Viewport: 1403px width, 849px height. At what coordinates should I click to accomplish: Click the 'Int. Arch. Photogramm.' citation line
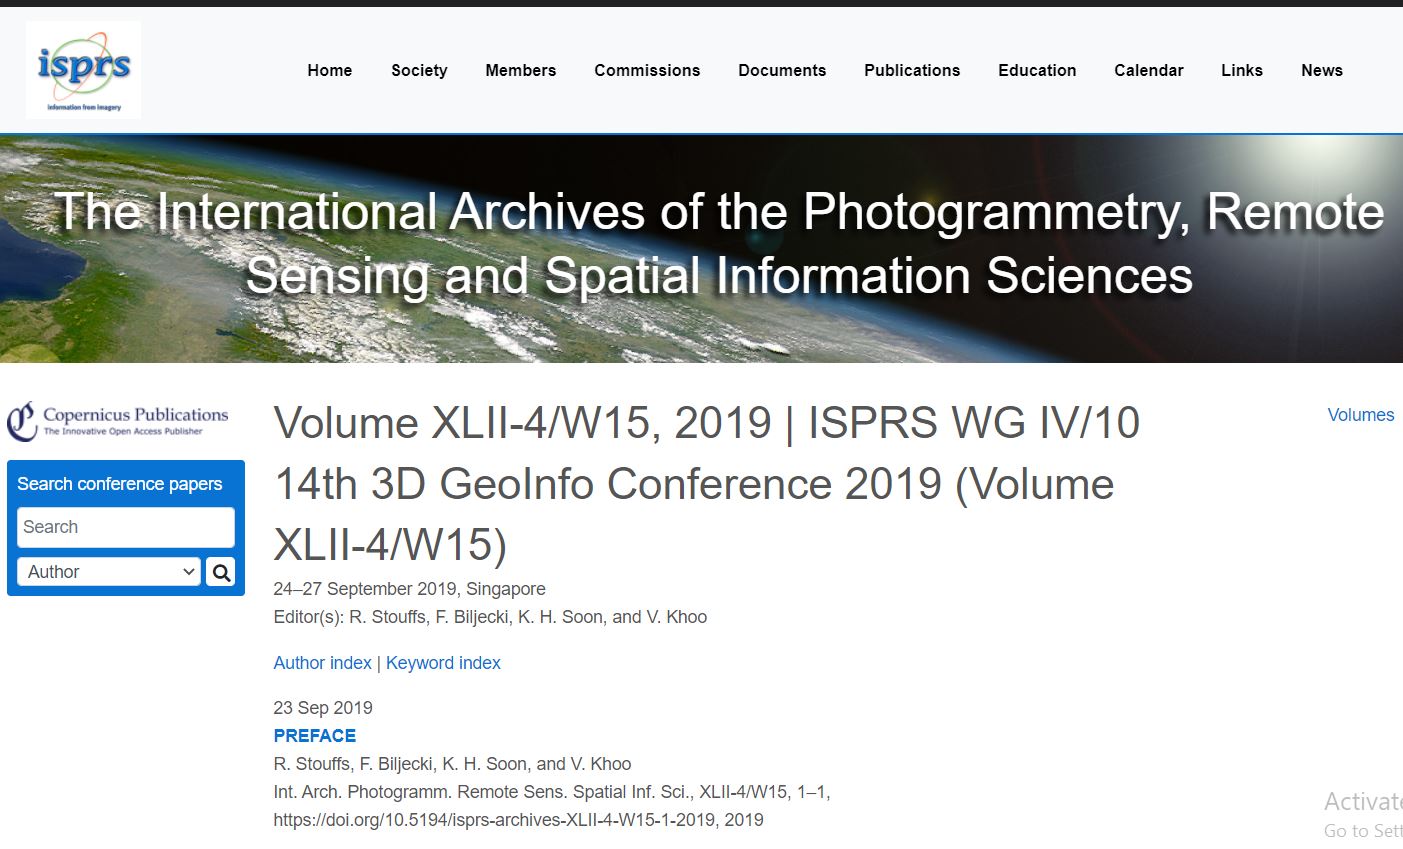tap(552, 792)
